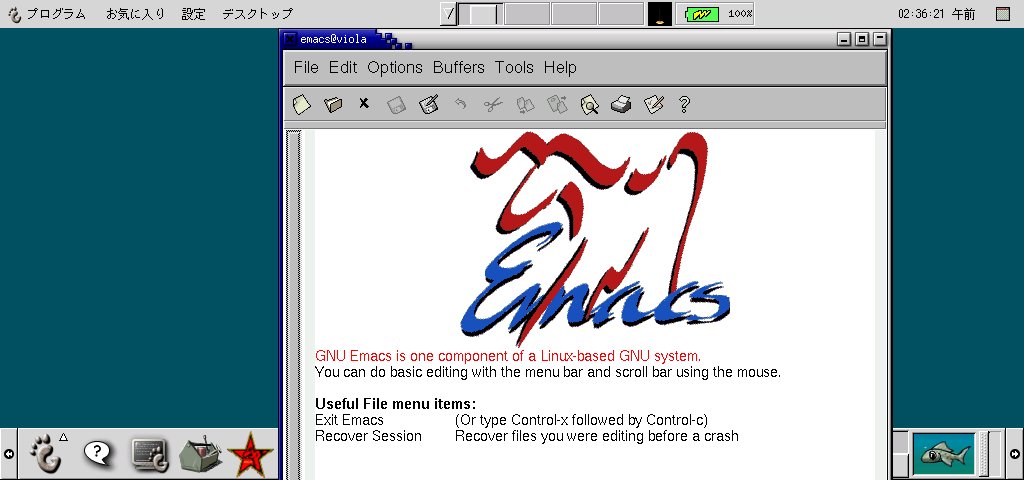
Task: Click the Save As disk-with-pen icon
Action: coord(428,104)
